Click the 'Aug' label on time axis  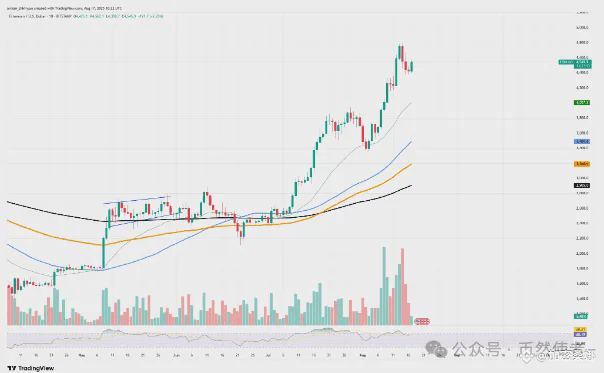(363, 355)
